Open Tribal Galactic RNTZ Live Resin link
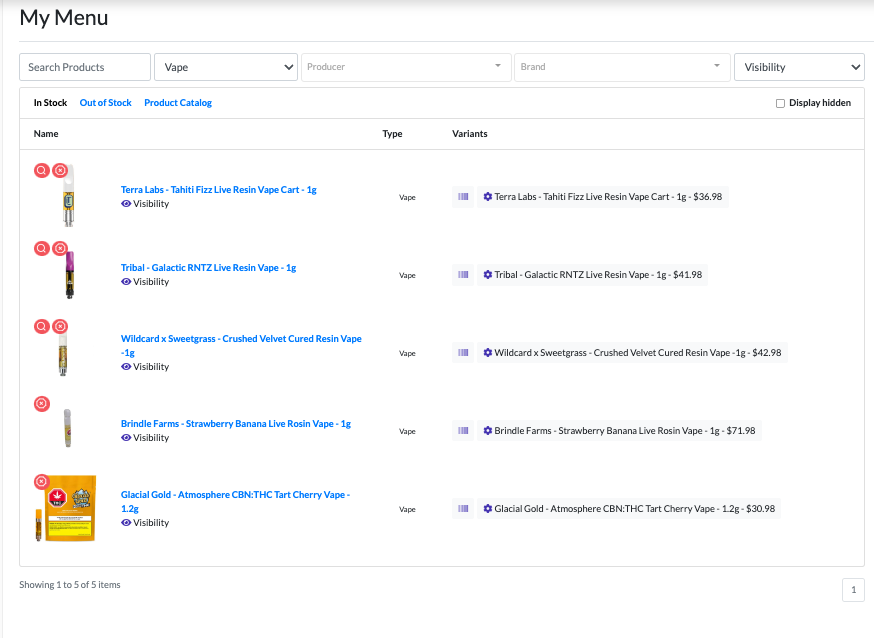Image resolution: width=874 pixels, height=638 pixels. 208,267
